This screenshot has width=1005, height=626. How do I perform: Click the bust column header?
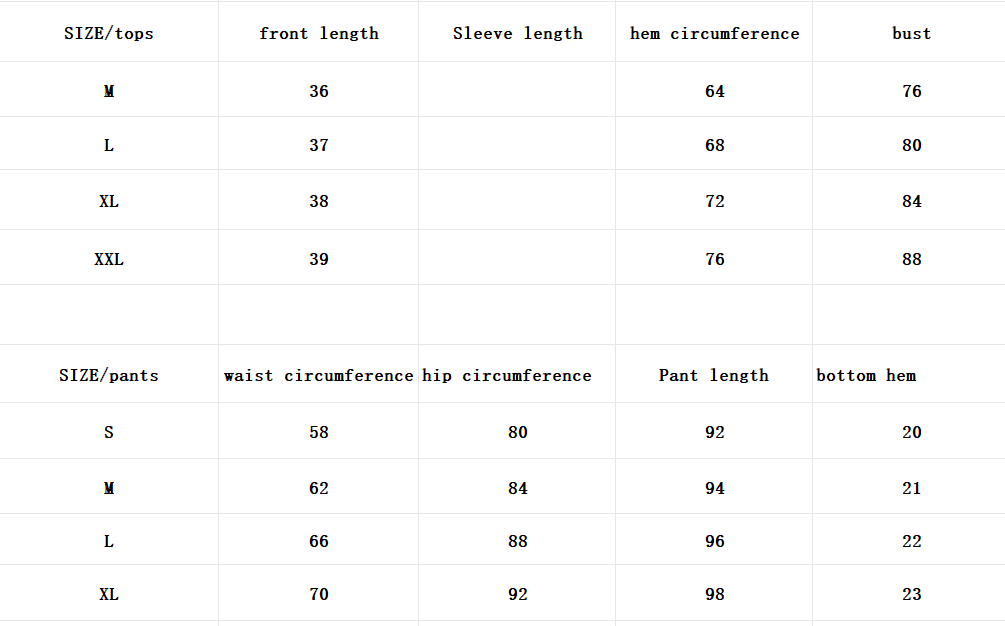point(911,33)
